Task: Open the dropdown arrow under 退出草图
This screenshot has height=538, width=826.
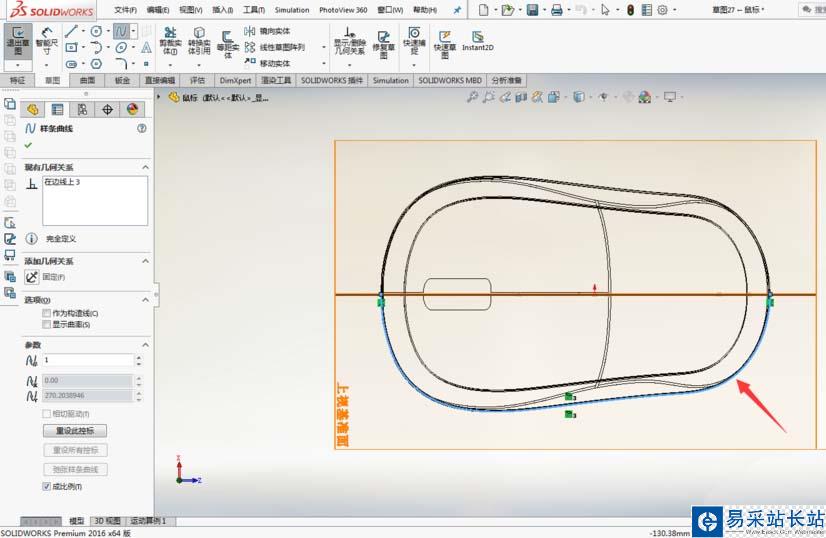Action: pyautogui.click(x=17, y=65)
